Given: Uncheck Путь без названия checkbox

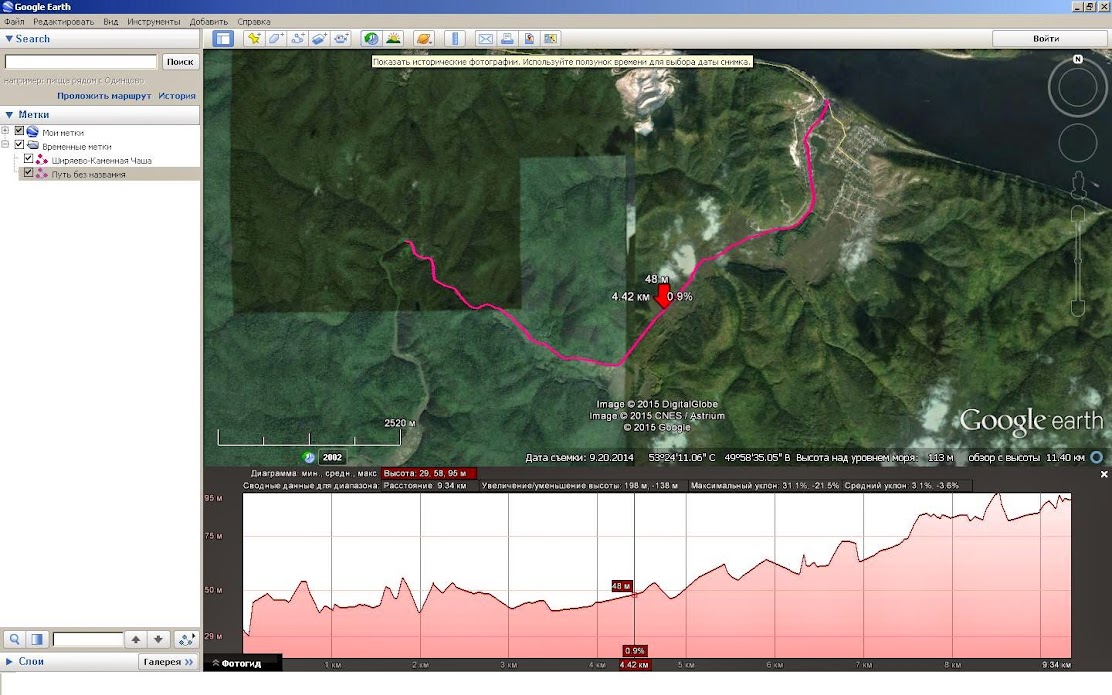Looking at the screenshot, I should (x=28, y=172).
